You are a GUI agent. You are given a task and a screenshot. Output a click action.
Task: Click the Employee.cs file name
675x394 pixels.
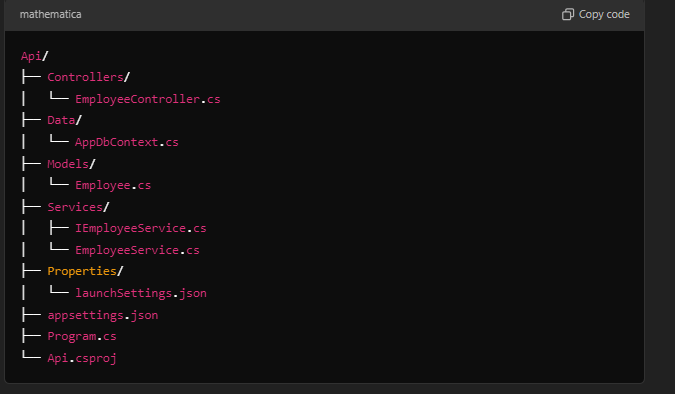113,185
